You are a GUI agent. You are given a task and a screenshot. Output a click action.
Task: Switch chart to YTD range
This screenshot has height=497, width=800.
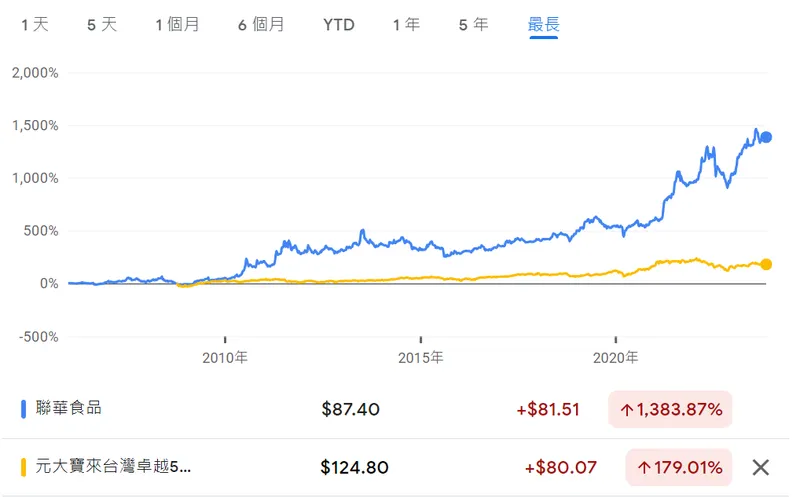pos(338,25)
